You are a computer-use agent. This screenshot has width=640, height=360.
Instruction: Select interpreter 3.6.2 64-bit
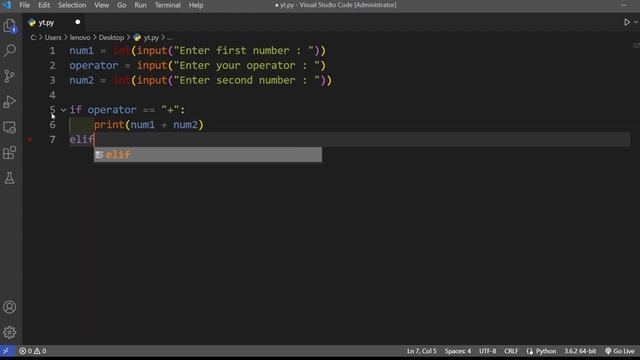tap(580, 351)
